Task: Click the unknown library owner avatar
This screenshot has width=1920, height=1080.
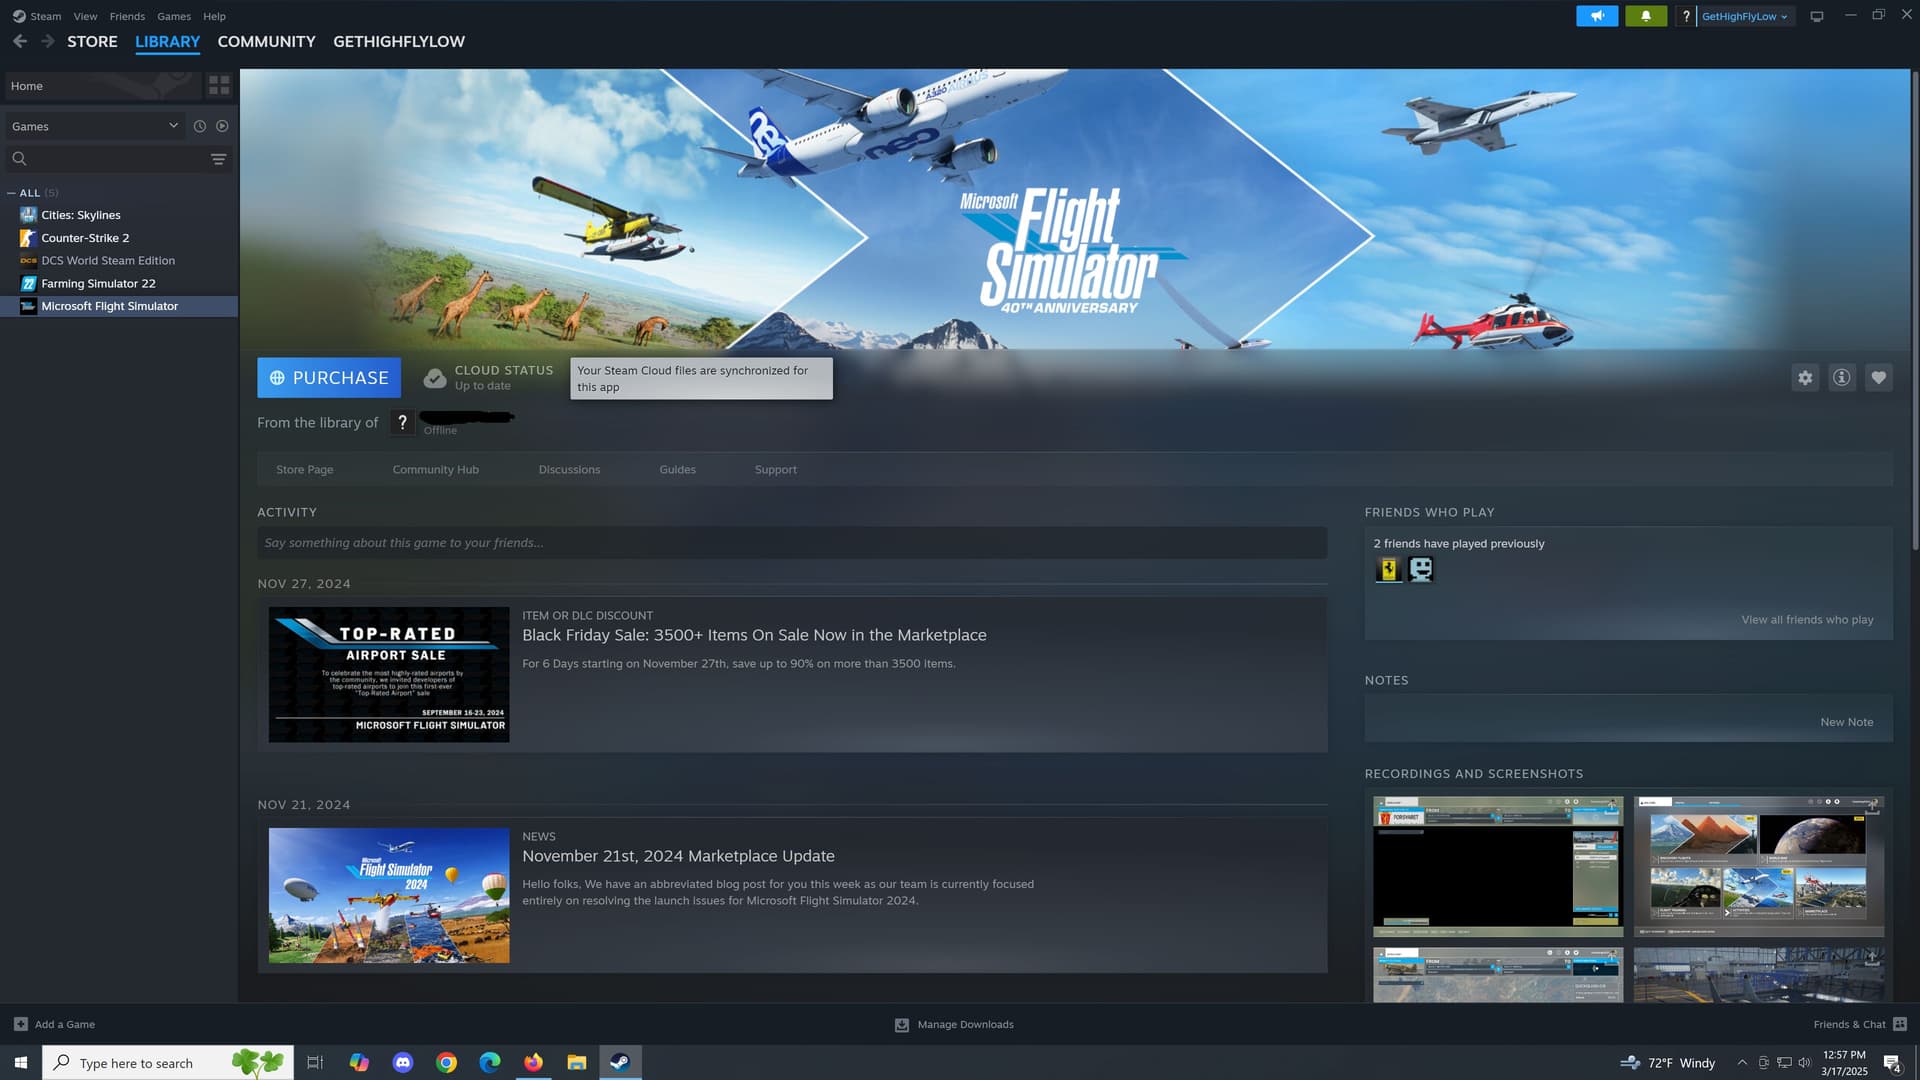Action: [x=402, y=423]
